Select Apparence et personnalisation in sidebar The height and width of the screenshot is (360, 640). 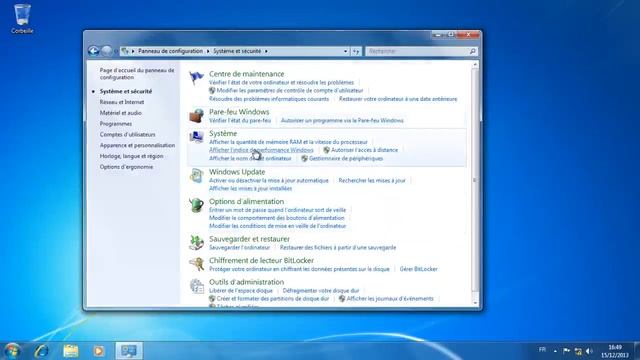coord(137,145)
